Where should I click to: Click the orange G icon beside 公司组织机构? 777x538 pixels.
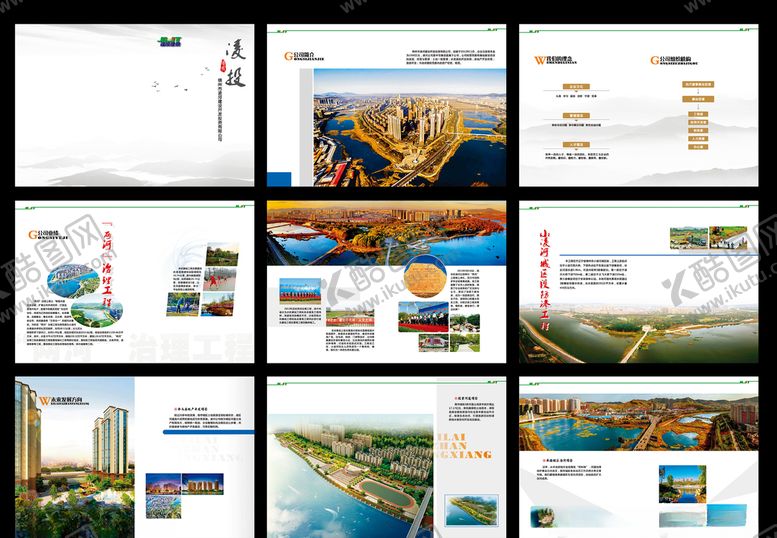click(x=655, y=61)
